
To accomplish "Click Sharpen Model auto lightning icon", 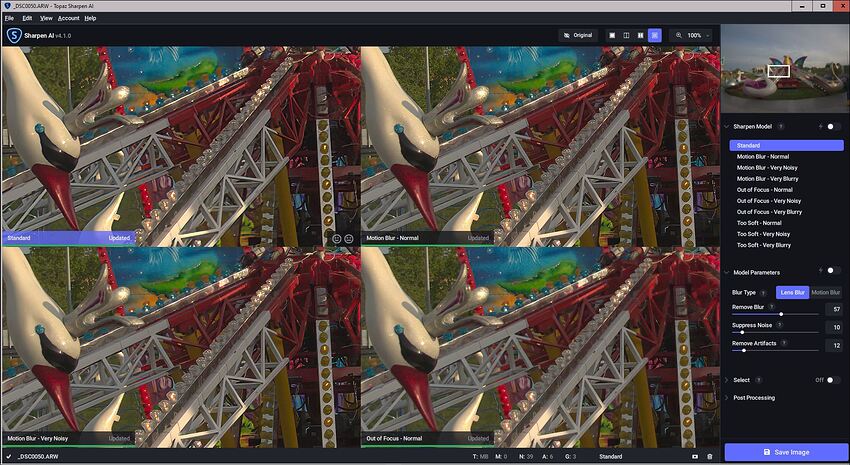I will (x=820, y=126).
